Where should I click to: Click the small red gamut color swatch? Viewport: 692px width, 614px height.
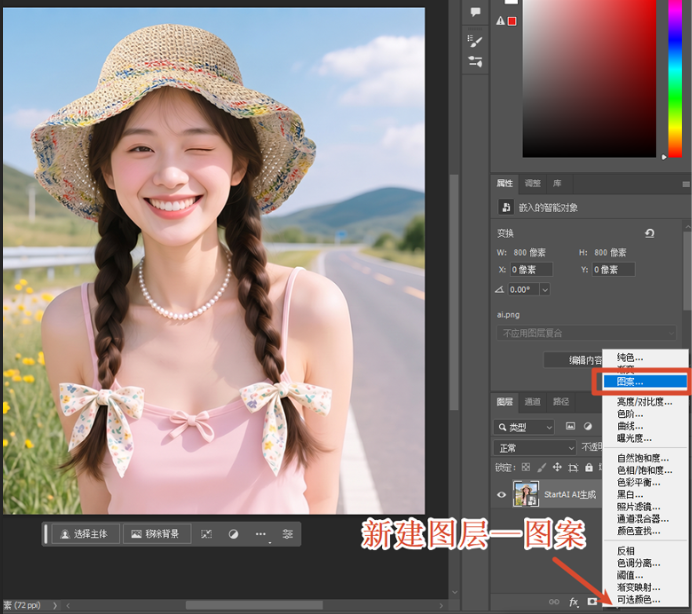pyautogui.click(x=512, y=21)
